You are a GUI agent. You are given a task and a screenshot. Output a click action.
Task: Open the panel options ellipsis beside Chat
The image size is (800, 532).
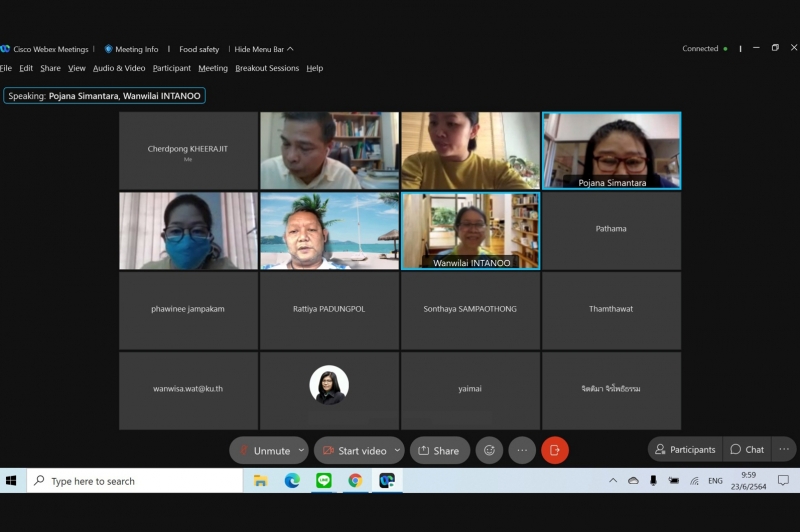[x=784, y=449]
